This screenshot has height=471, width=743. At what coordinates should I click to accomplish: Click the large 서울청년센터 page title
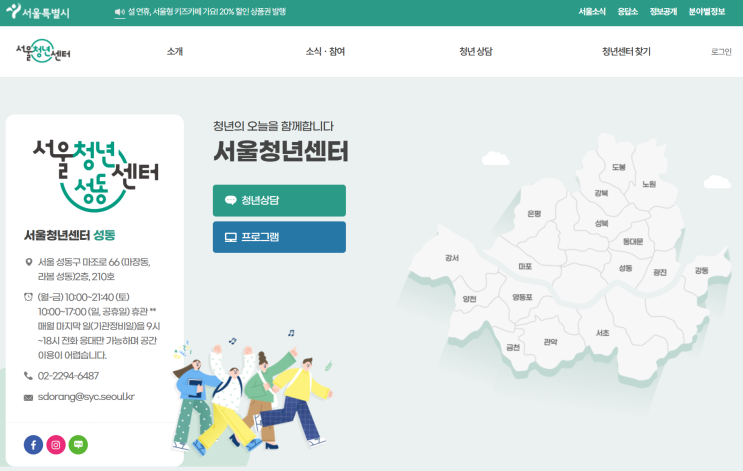click(x=281, y=151)
